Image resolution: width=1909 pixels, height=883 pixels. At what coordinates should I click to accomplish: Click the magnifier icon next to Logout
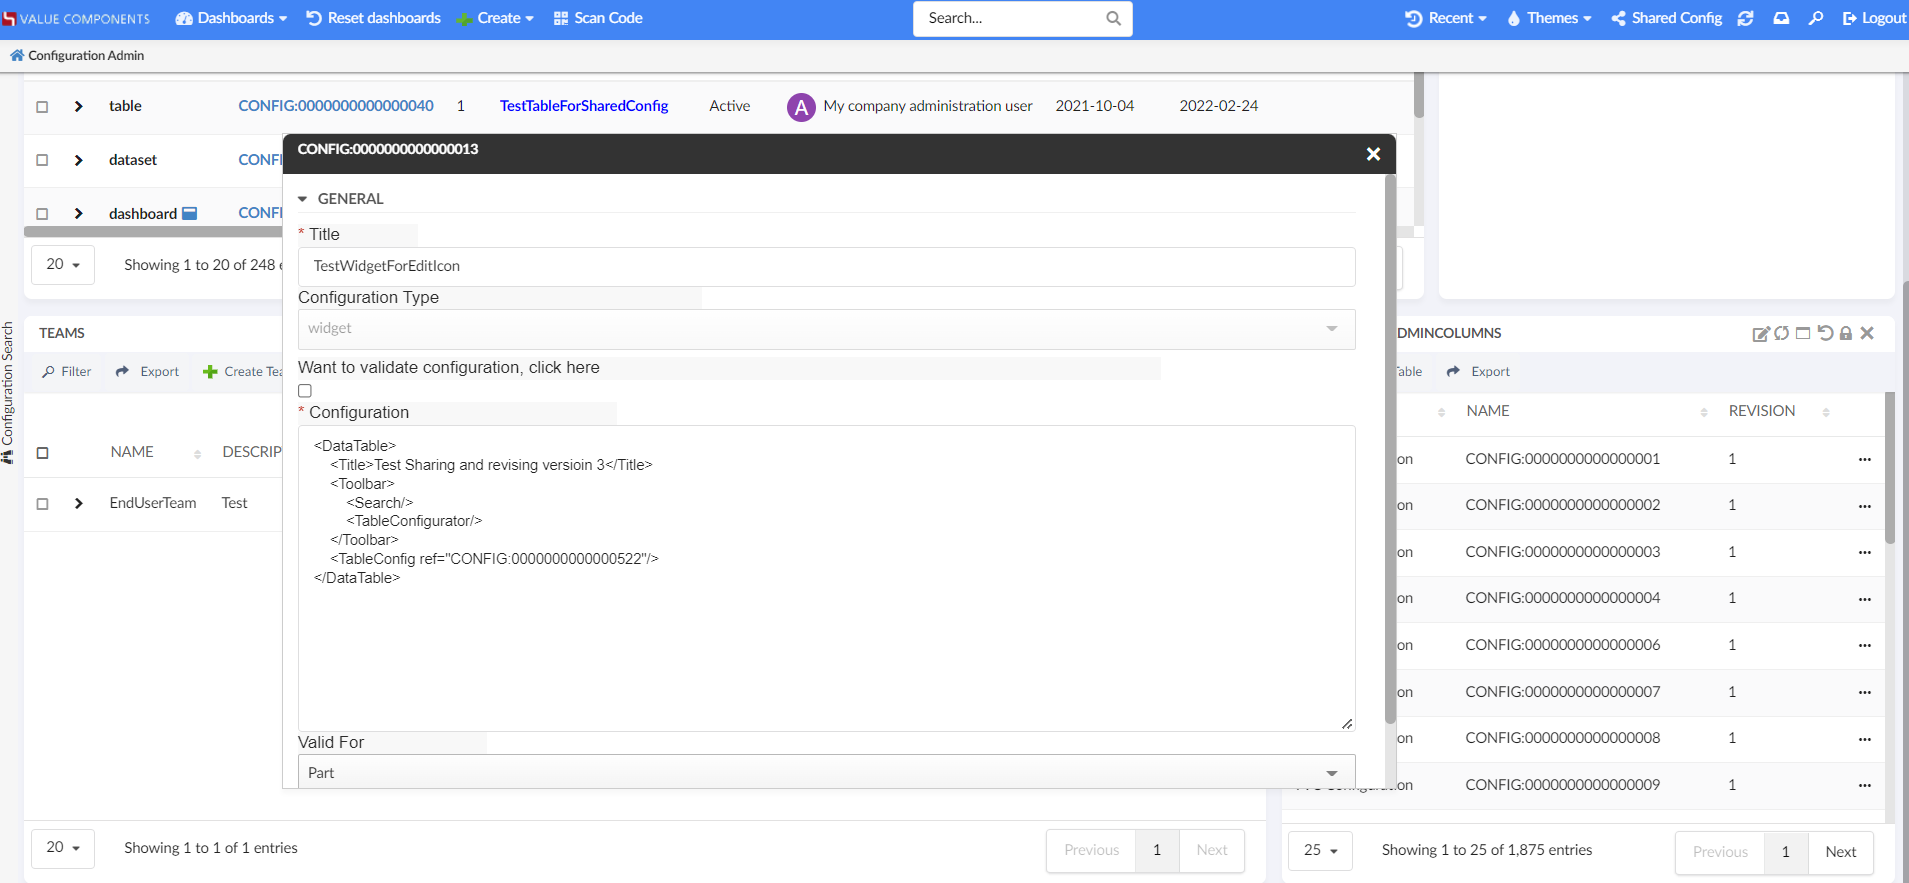[x=1816, y=18]
